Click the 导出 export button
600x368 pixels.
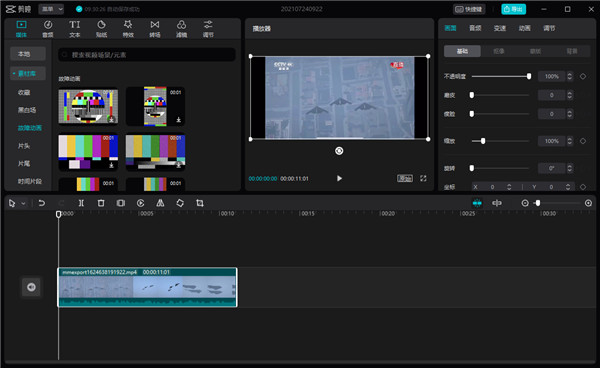pyautogui.click(x=514, y=9)
